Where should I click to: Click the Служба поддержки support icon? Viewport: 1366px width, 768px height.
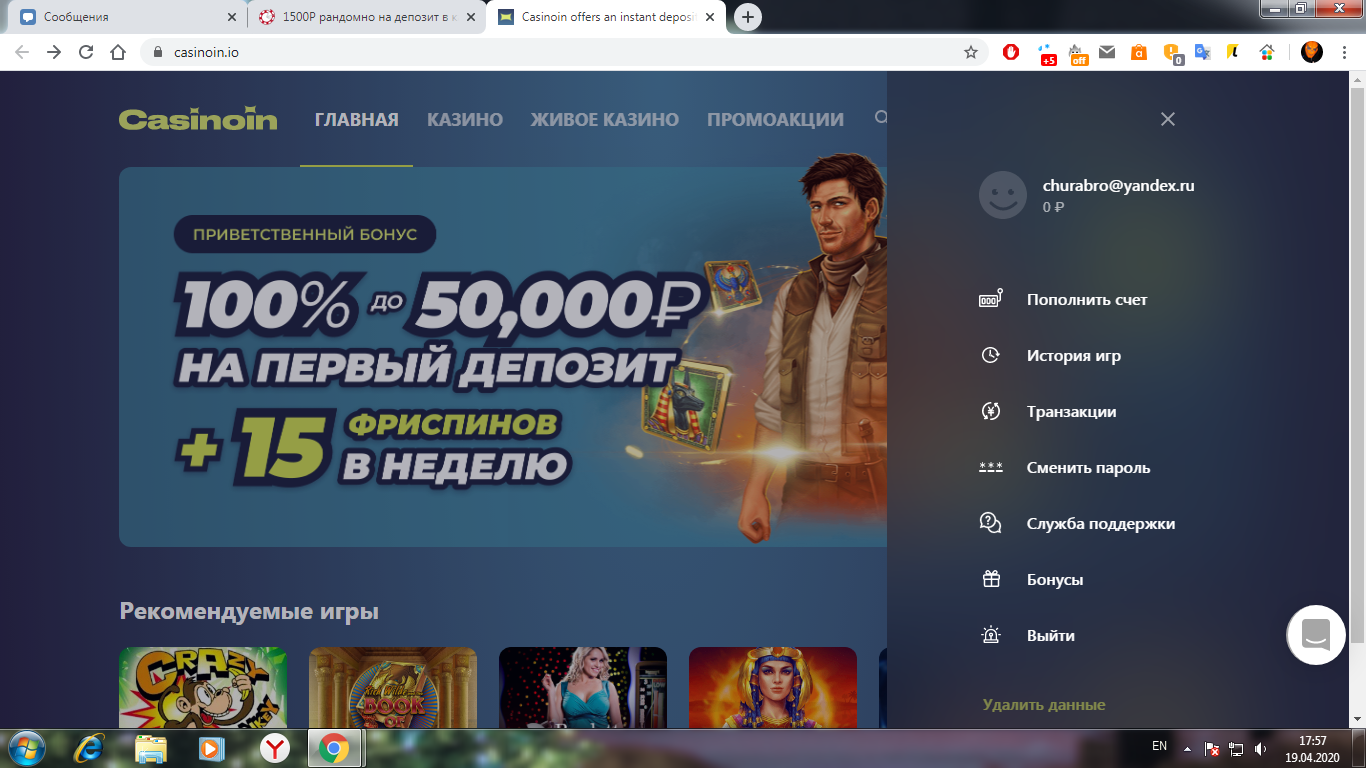click(x=991, y=522)
